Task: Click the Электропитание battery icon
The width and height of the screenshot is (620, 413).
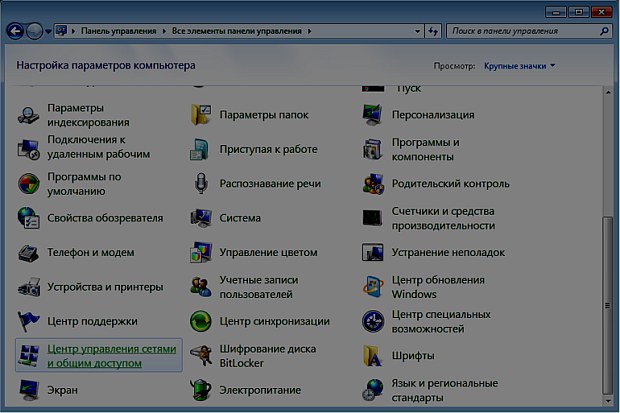Action: tap(201, 389)
